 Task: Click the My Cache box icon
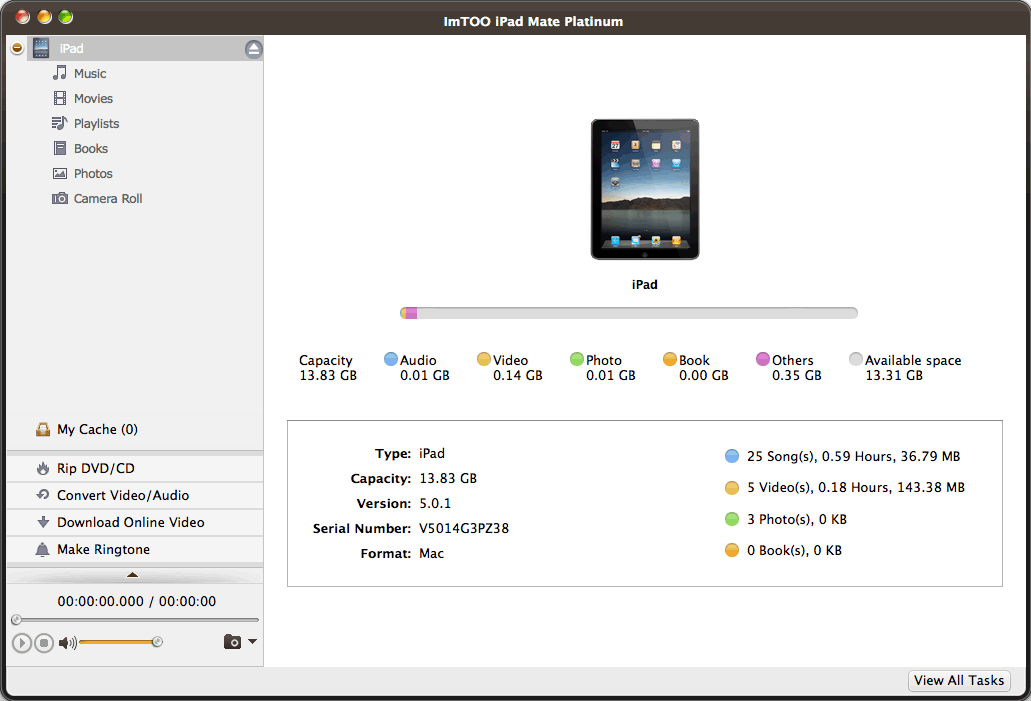click(43, 429)
